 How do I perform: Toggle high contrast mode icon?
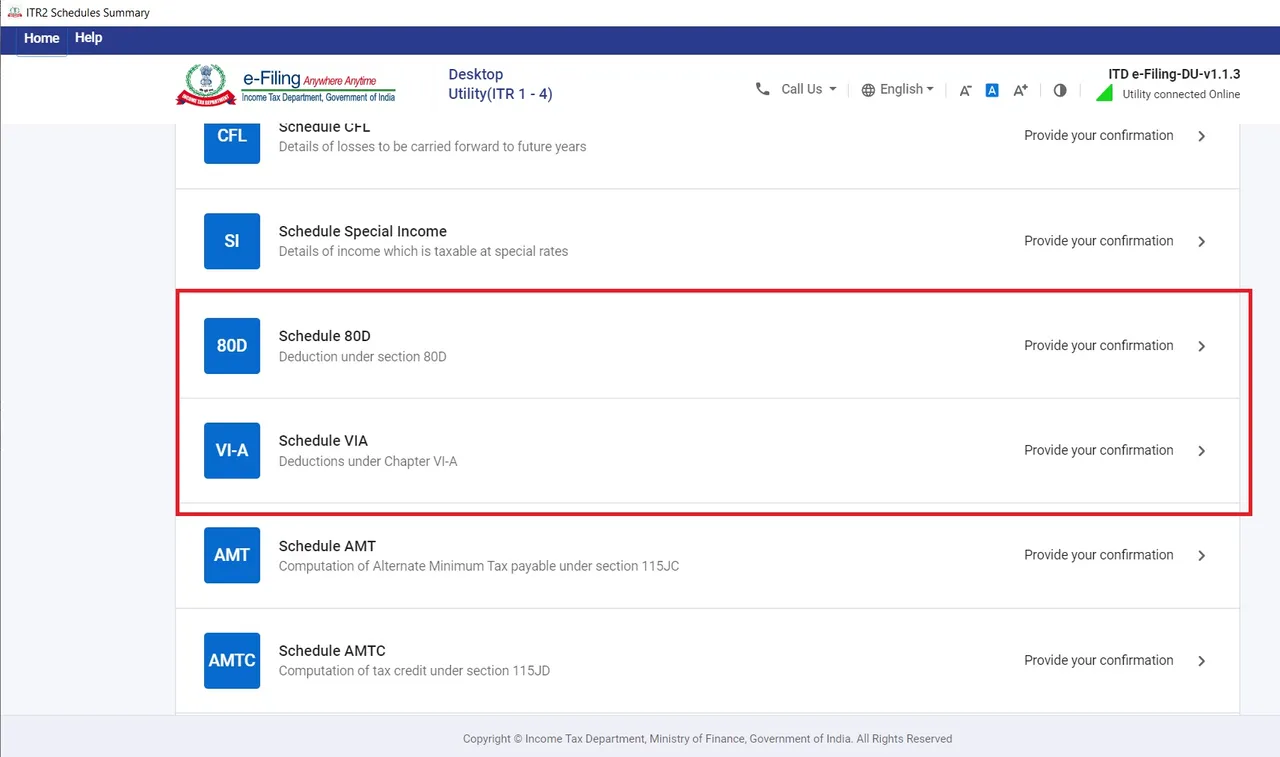coord(1060,90)
